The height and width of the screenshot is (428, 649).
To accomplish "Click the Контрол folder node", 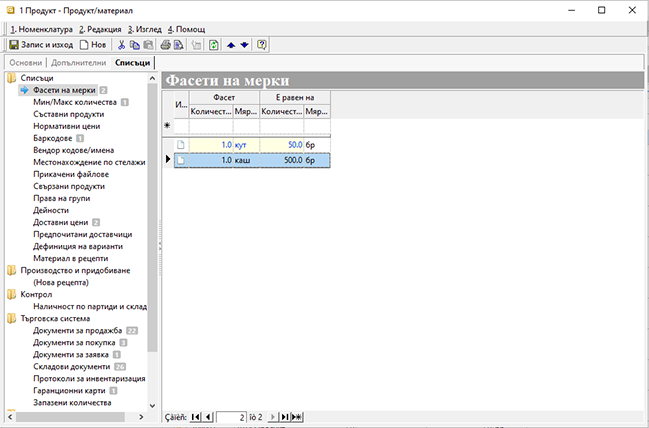I will [36, 294].
